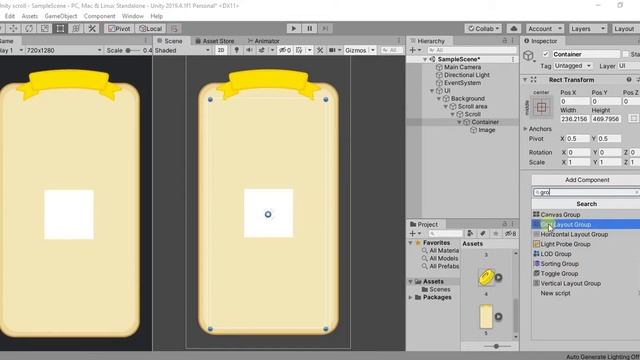Open the GameObject menu

click(x=61, y=16)
